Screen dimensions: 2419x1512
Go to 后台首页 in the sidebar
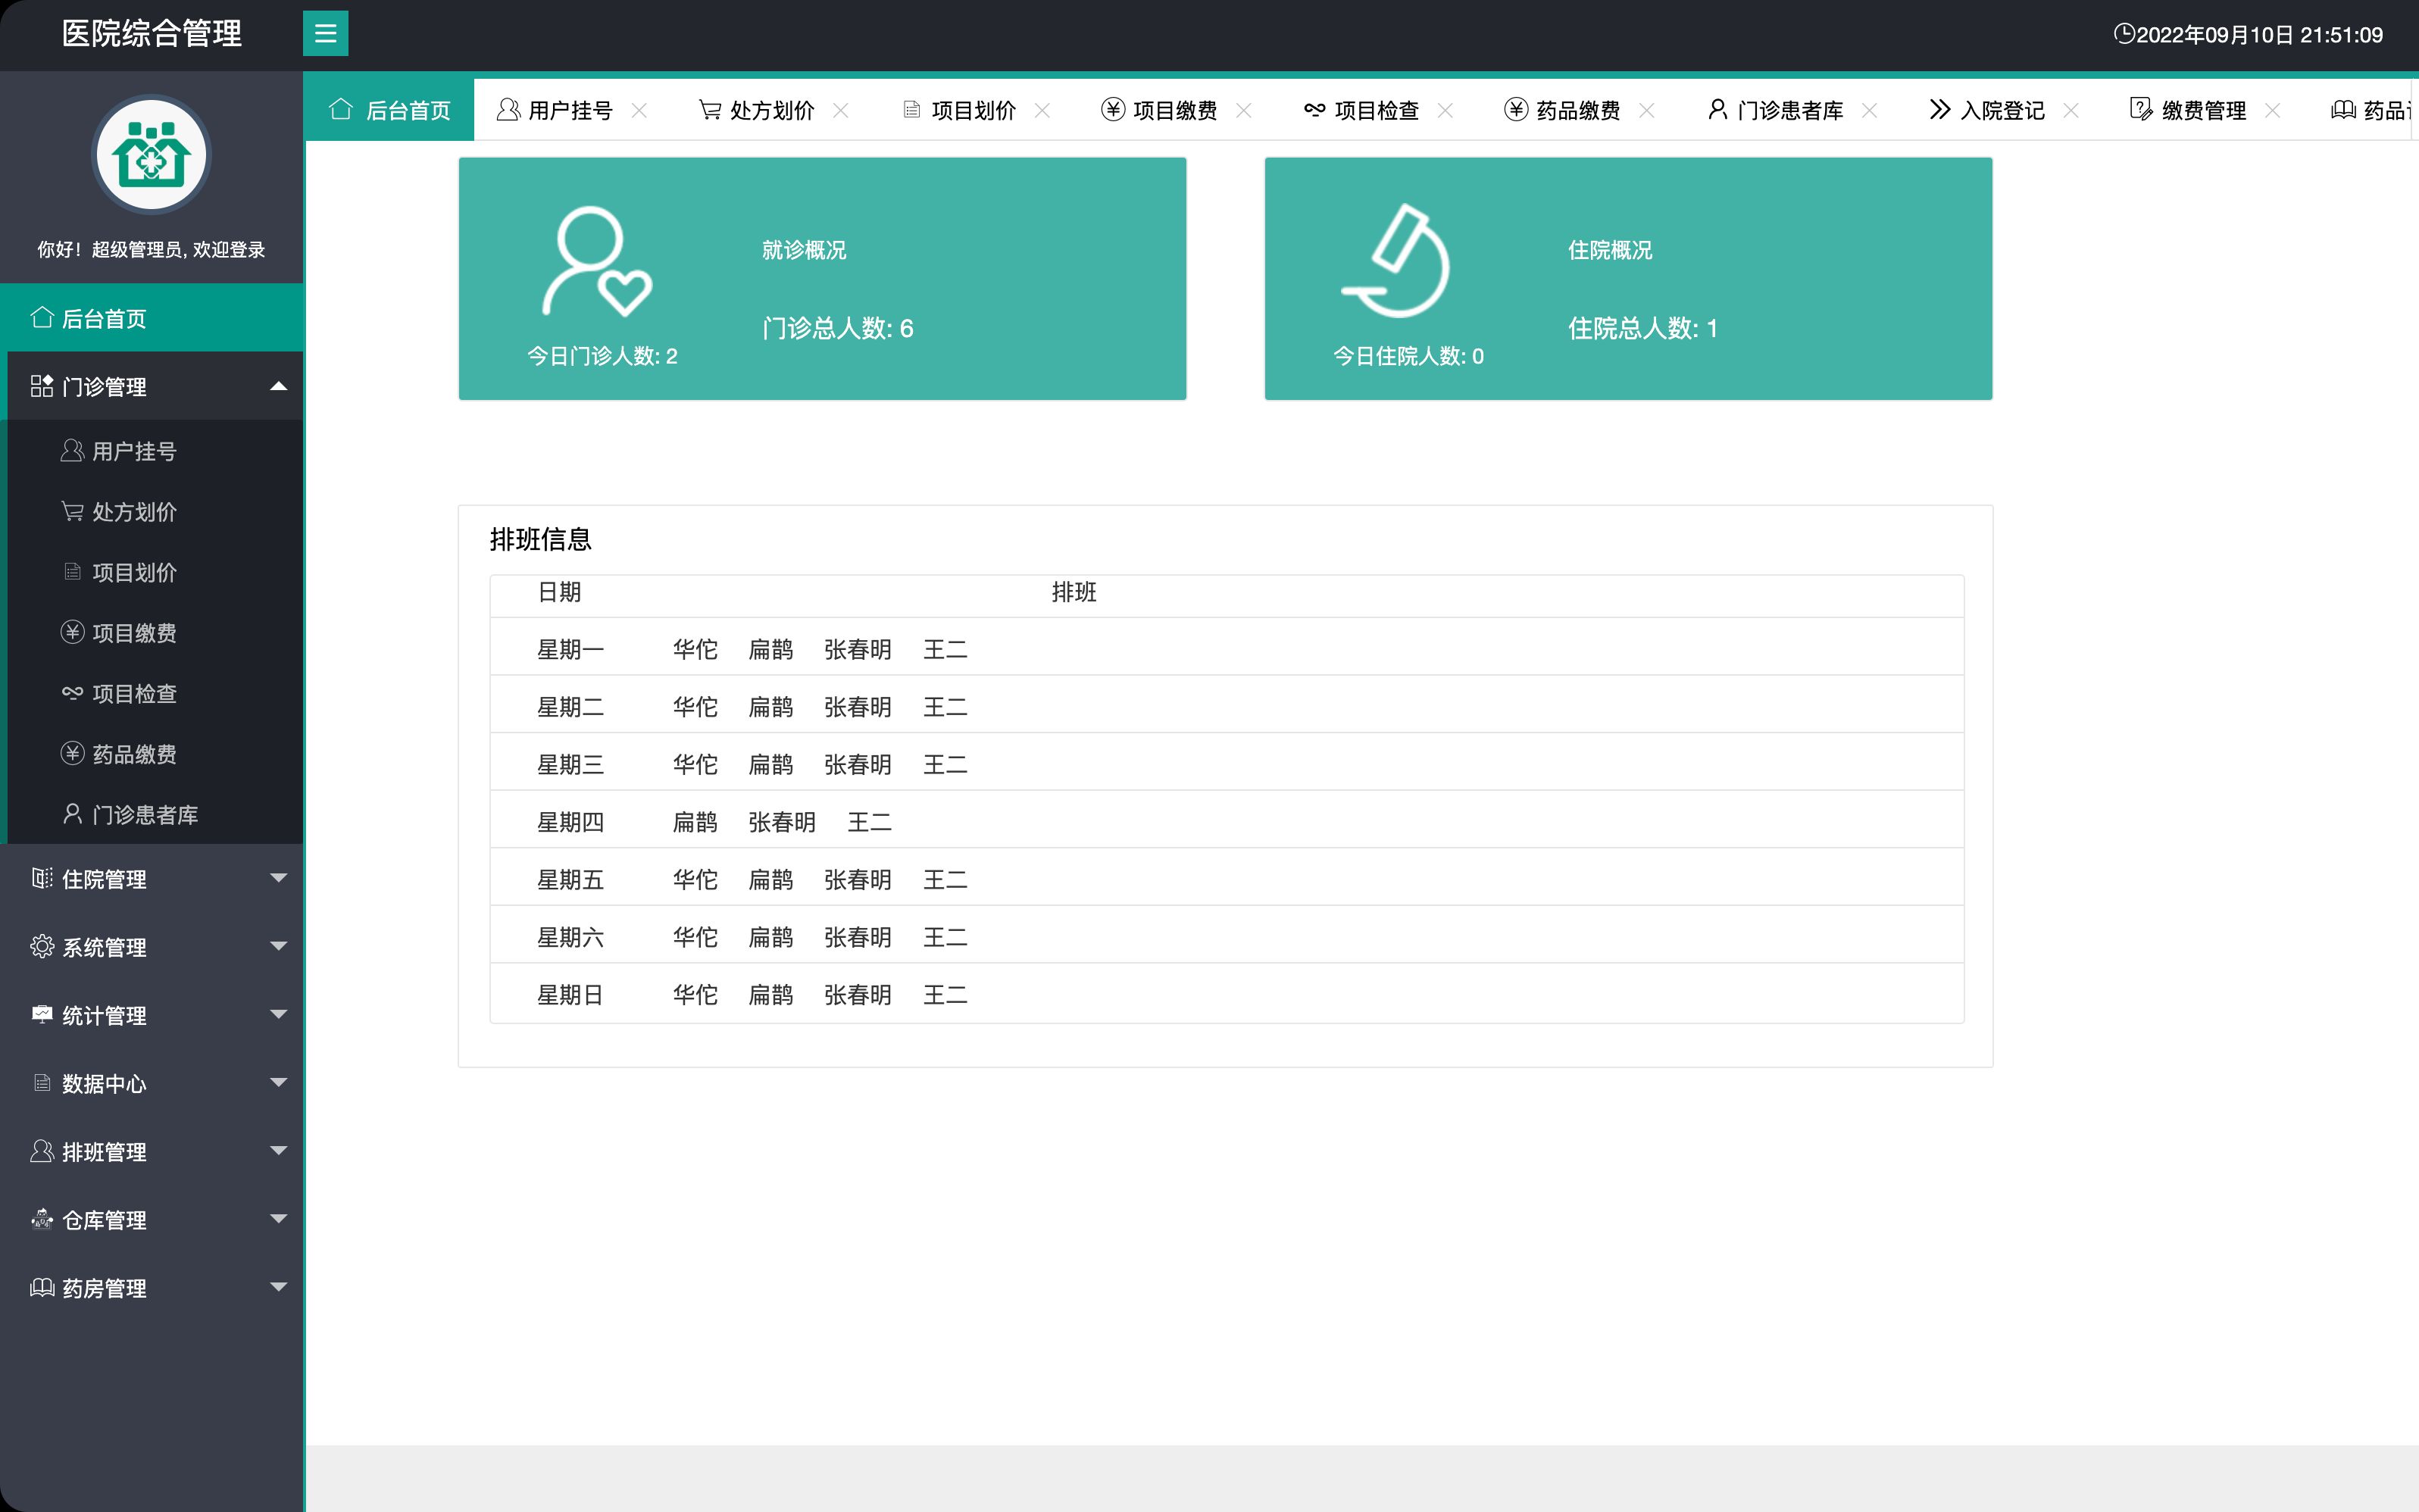[x=152, y=318]
